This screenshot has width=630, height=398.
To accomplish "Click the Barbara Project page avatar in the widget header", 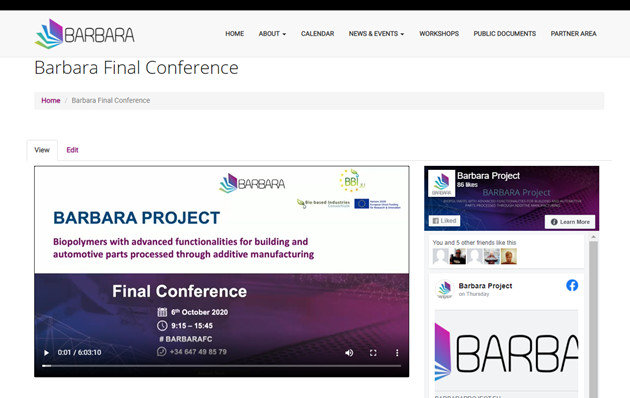I will click(x=441, y=183).
